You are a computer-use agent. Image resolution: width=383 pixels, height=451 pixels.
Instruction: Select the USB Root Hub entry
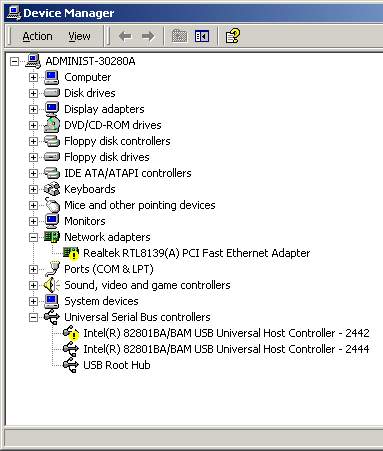coord(117,365)
